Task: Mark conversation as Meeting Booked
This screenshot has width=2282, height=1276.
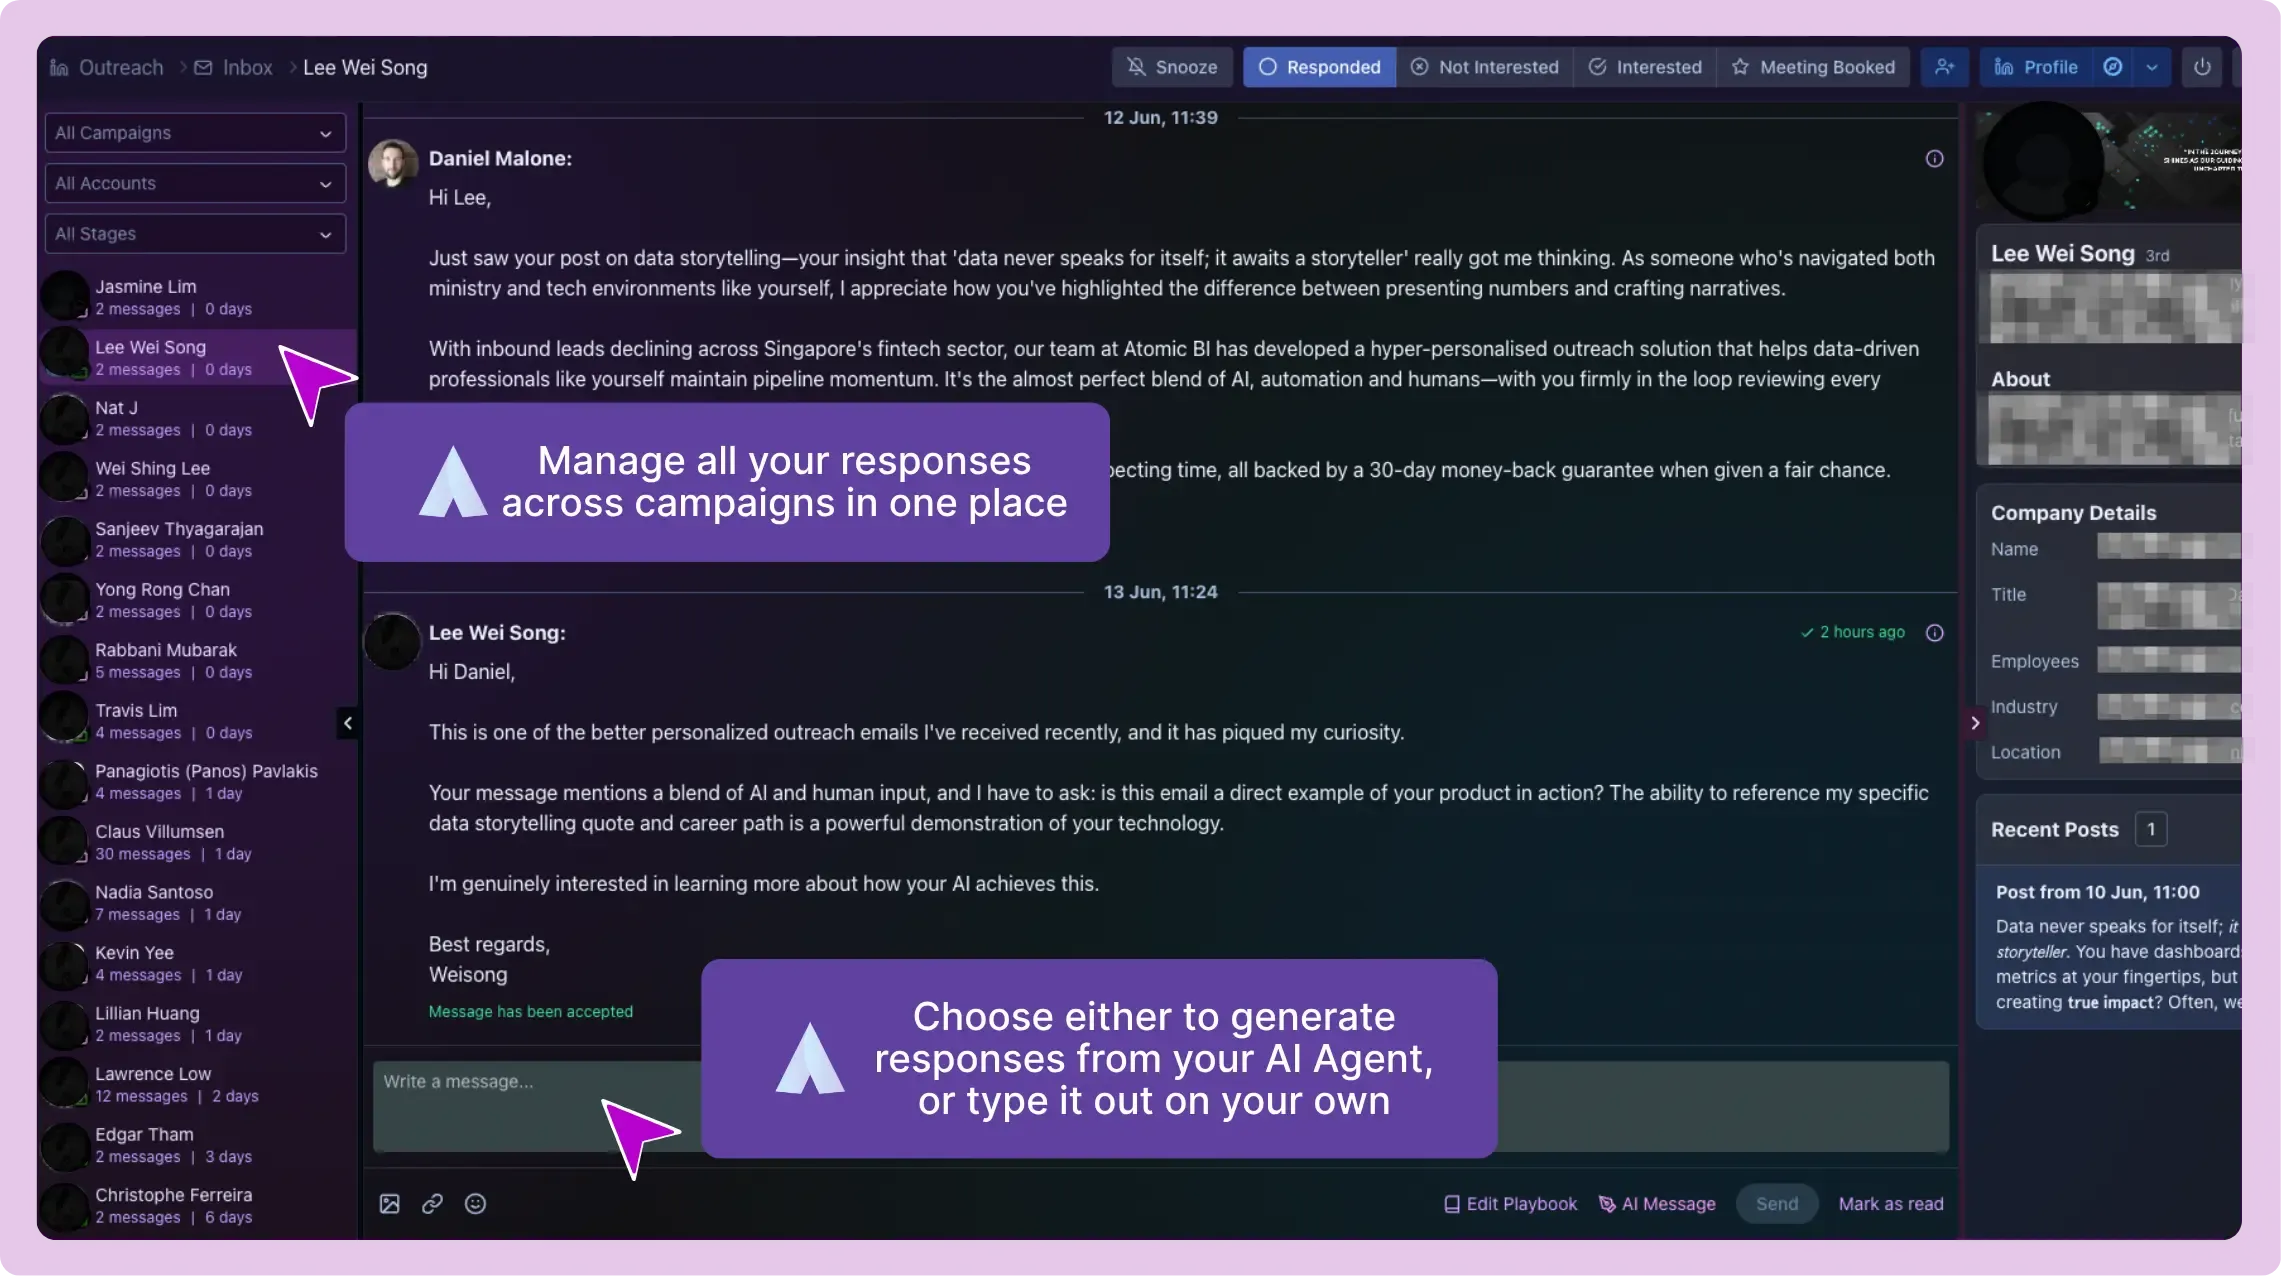Action: (x=1813, y=67)
